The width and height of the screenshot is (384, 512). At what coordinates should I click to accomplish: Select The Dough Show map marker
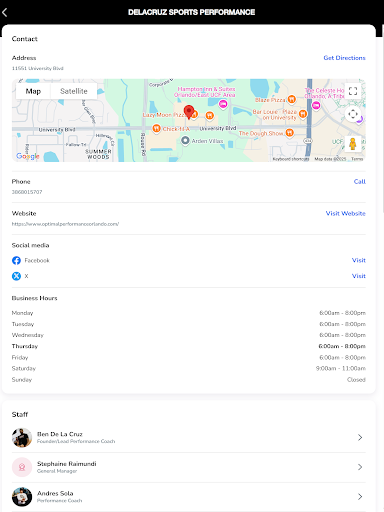click(x=290, y=133)
